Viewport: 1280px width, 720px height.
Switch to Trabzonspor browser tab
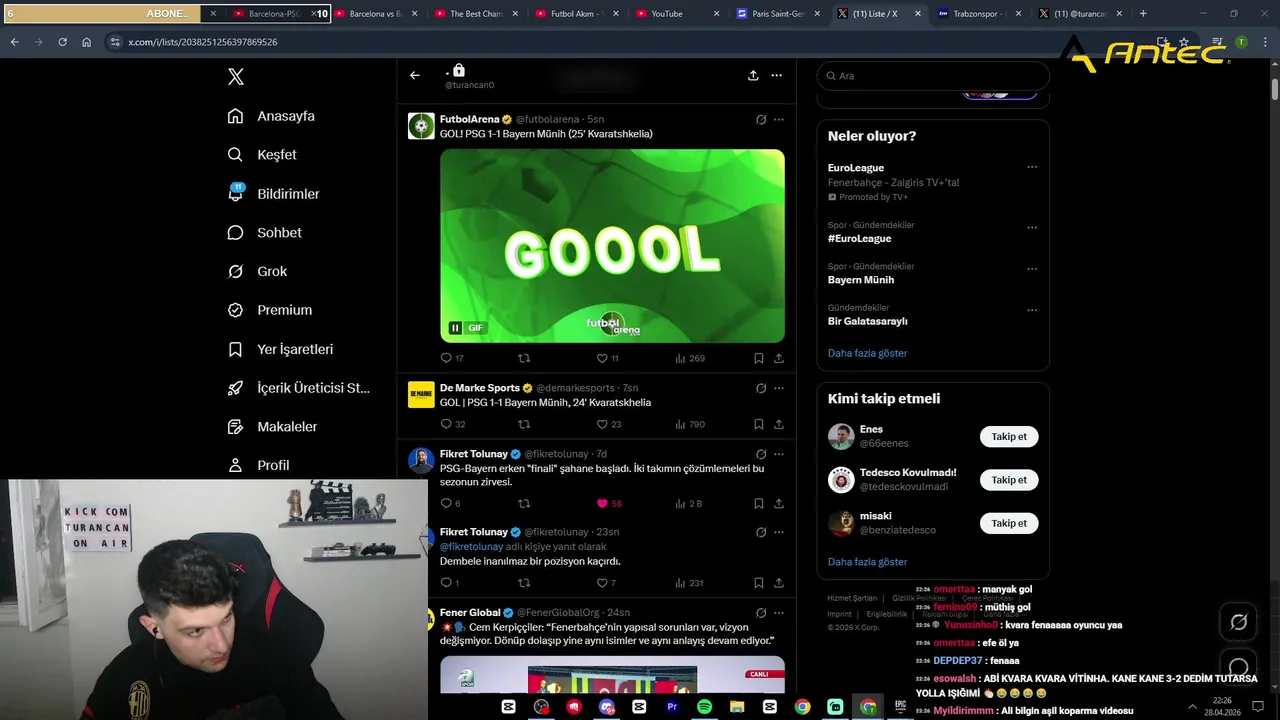click(979, 14)
